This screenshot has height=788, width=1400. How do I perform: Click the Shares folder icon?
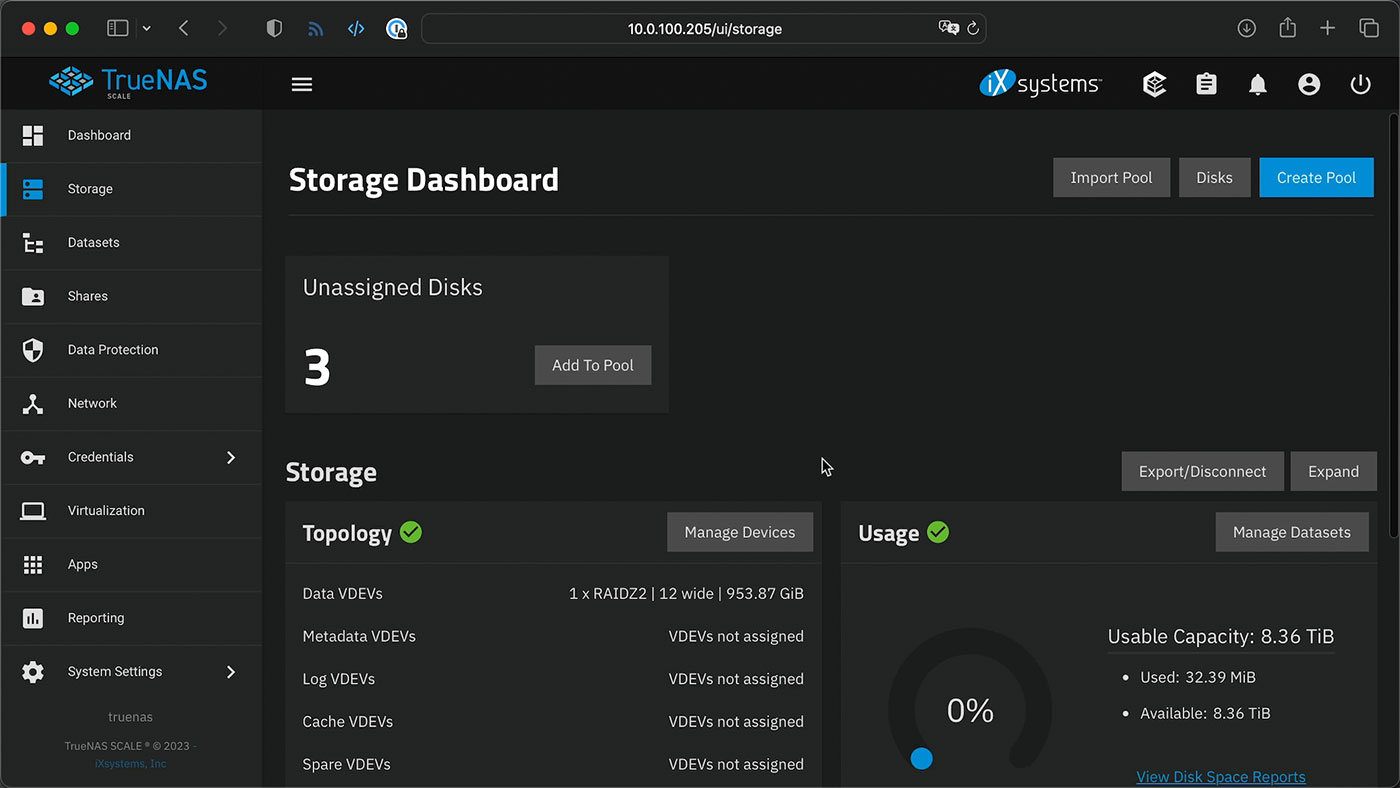pos(33,296)
